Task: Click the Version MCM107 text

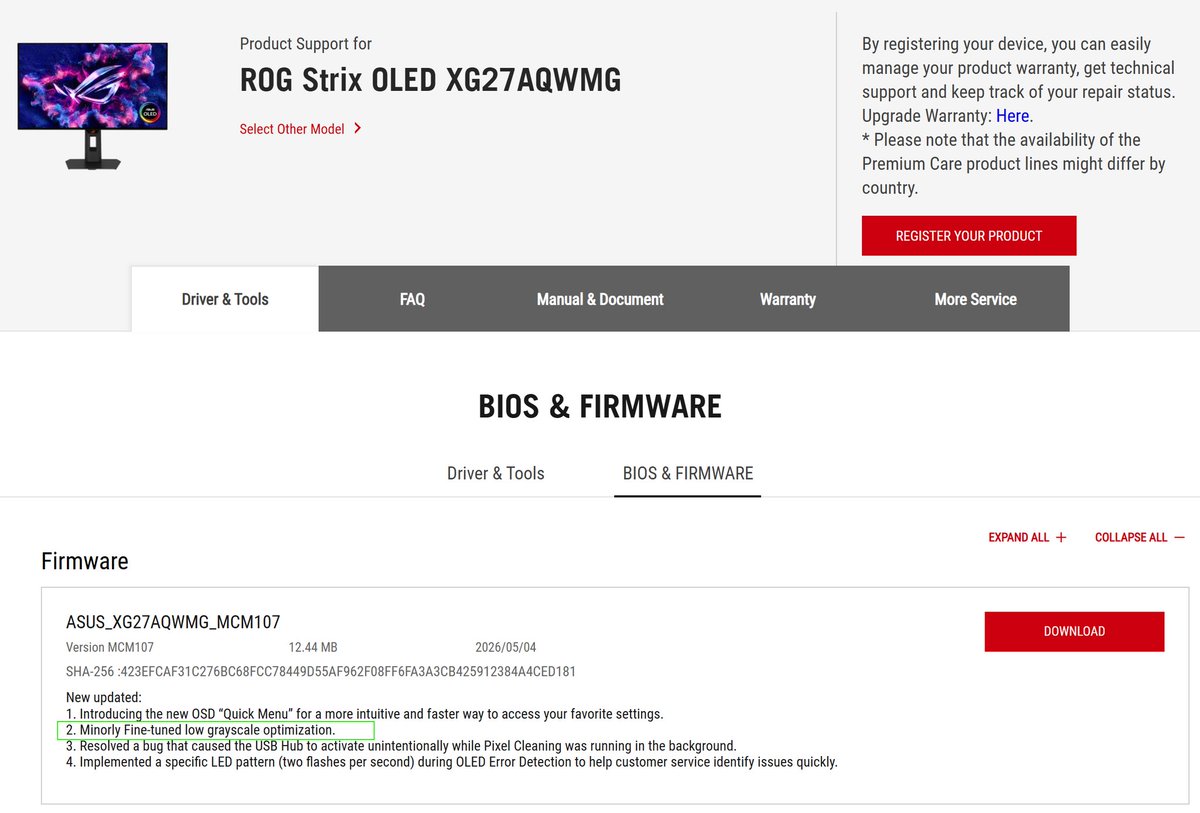Action: point(110,647)
